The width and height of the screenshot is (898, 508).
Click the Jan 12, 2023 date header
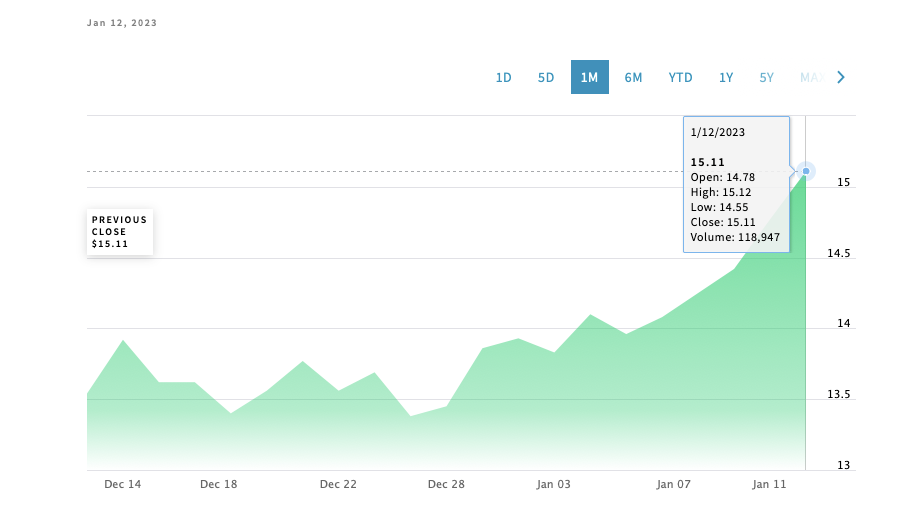[x=122, y=23]
